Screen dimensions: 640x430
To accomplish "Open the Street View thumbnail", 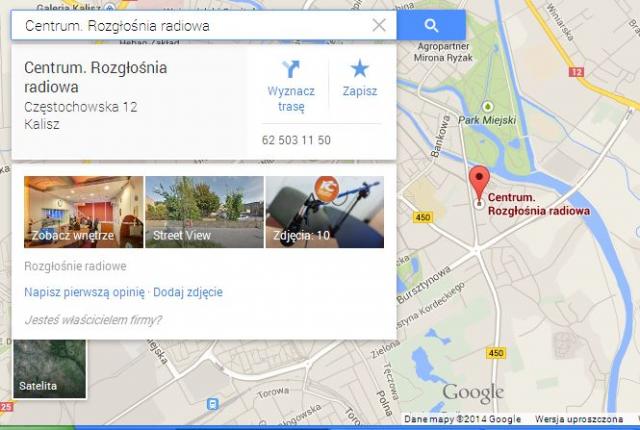I will (x=204, y=212).
